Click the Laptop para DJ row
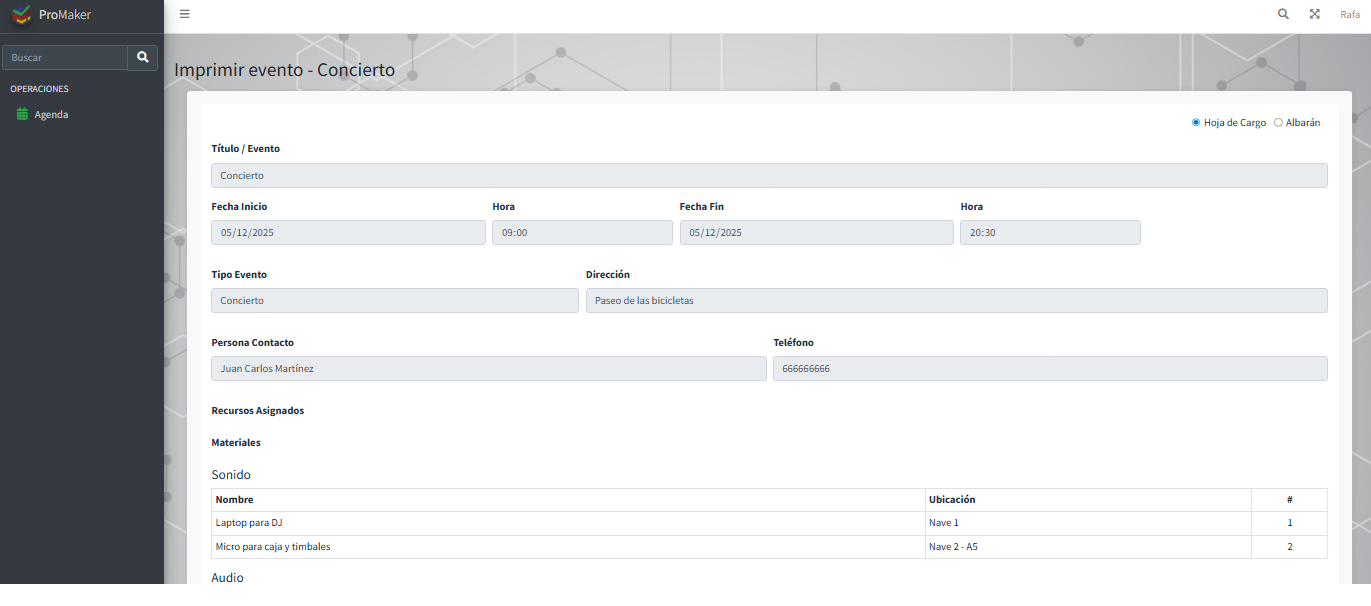The image size is (1371, 606). pos(568,523)
